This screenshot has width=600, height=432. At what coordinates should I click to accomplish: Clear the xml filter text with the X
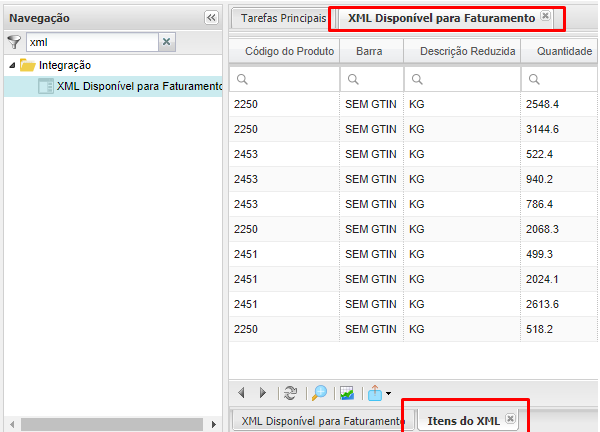coord(166,42)
